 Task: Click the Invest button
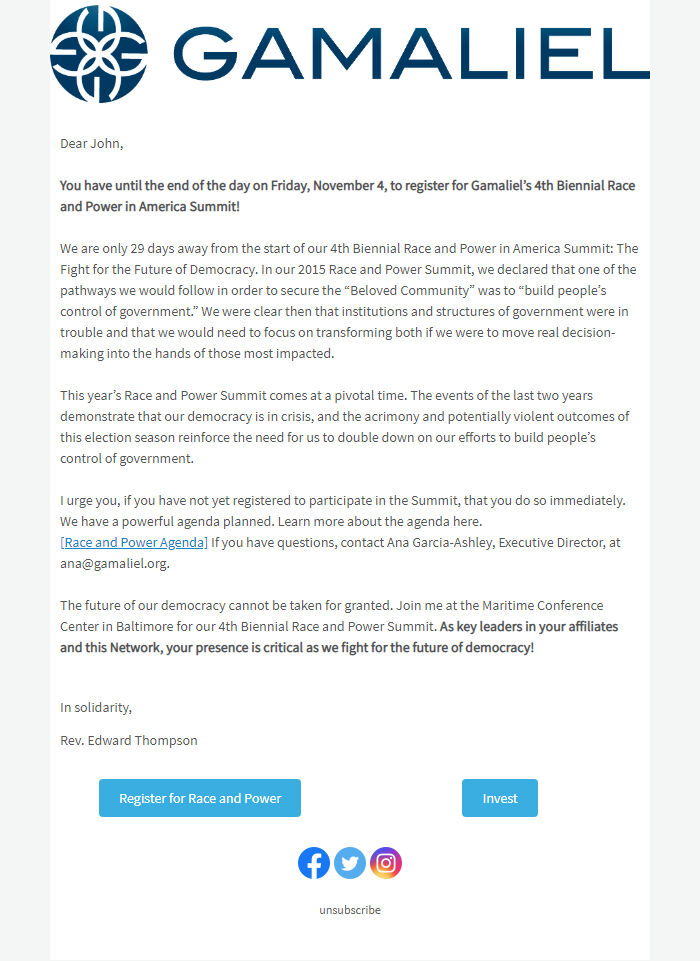pos(499,798)
